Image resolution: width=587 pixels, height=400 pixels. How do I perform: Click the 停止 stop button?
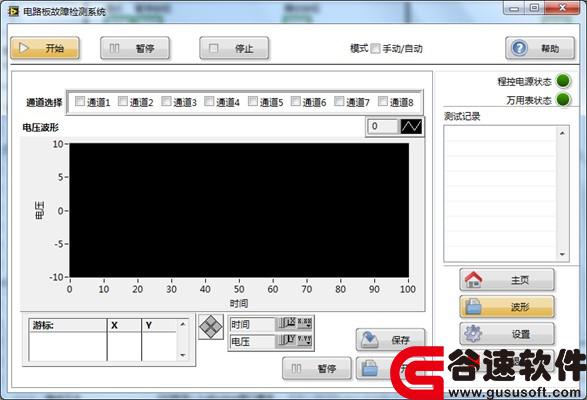pyautogui.click(x=234, y=48)
